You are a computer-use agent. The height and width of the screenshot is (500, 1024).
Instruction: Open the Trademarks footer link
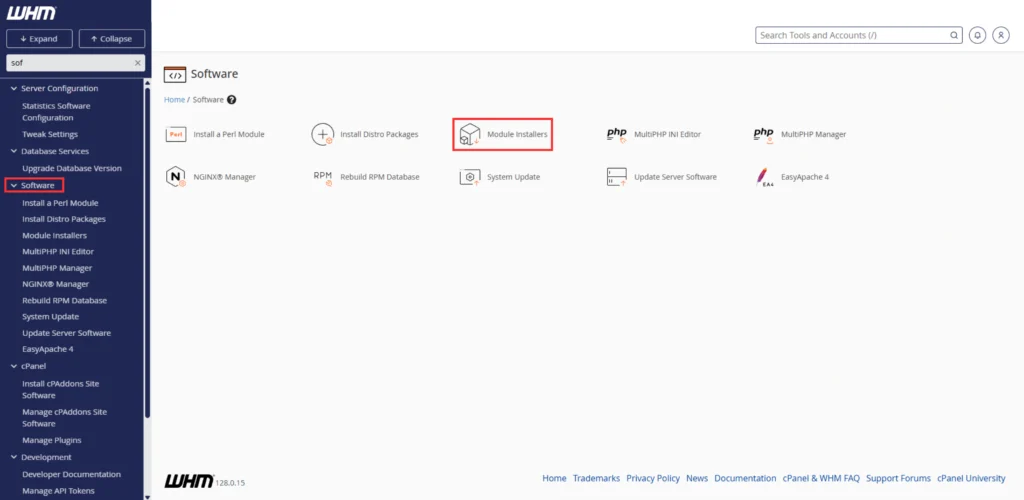click(x=596, y=478)
